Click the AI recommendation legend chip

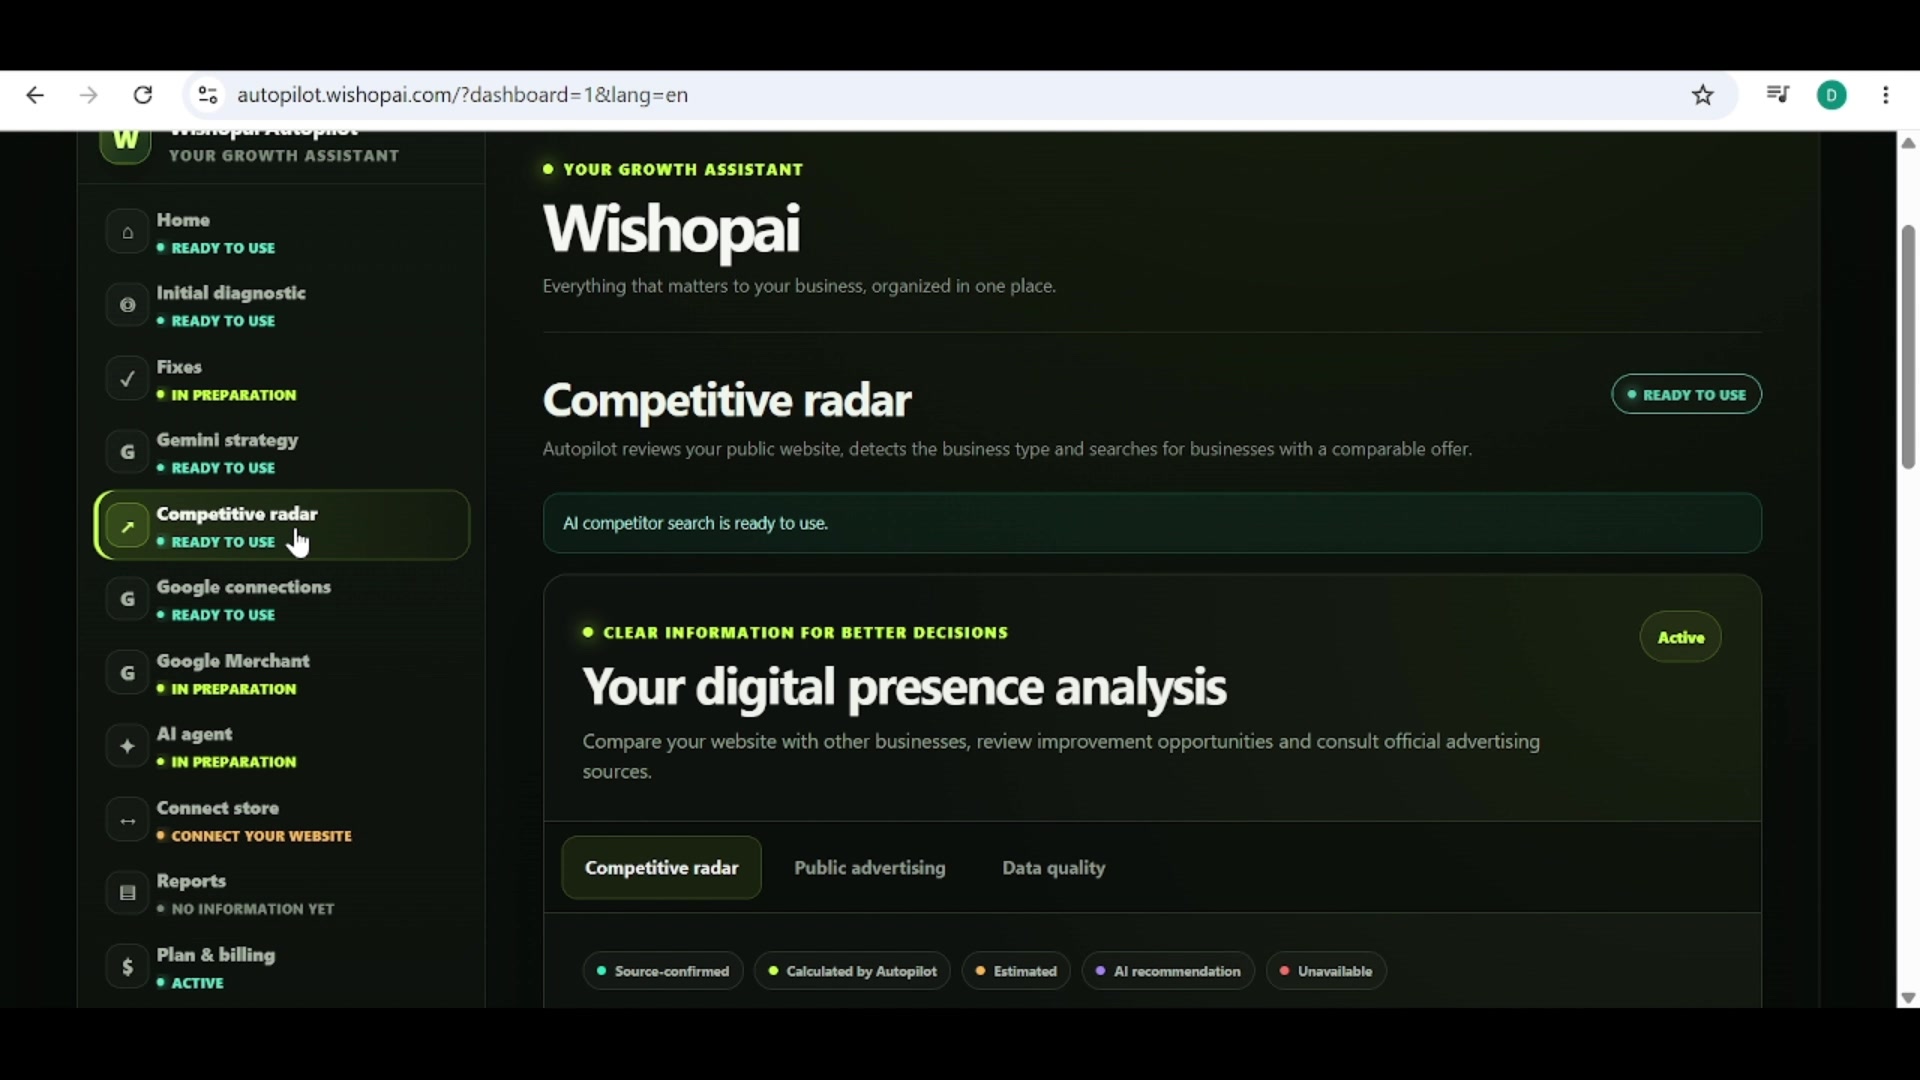pyautogui.click(x=1168, y=971)
